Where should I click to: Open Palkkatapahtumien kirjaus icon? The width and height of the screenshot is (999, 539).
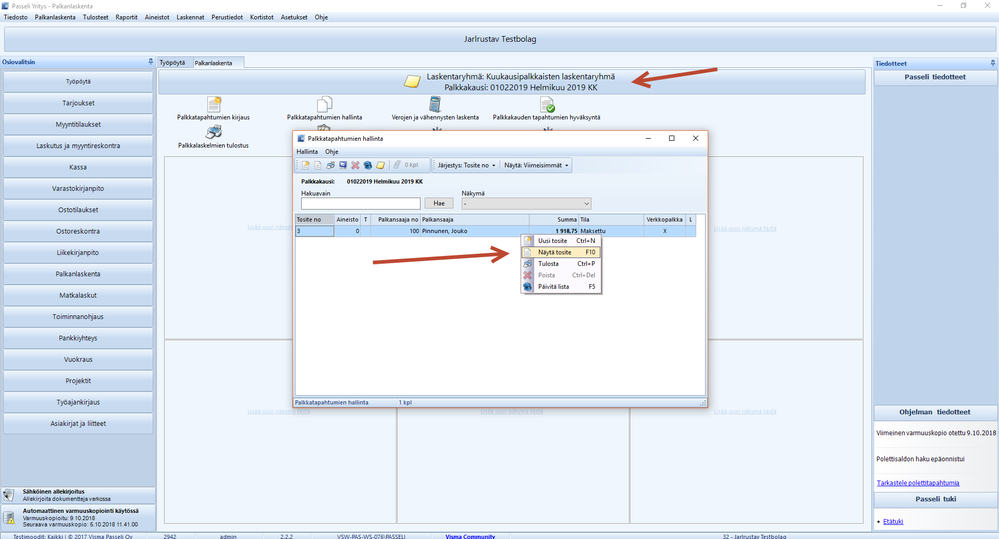coord(213,104)
